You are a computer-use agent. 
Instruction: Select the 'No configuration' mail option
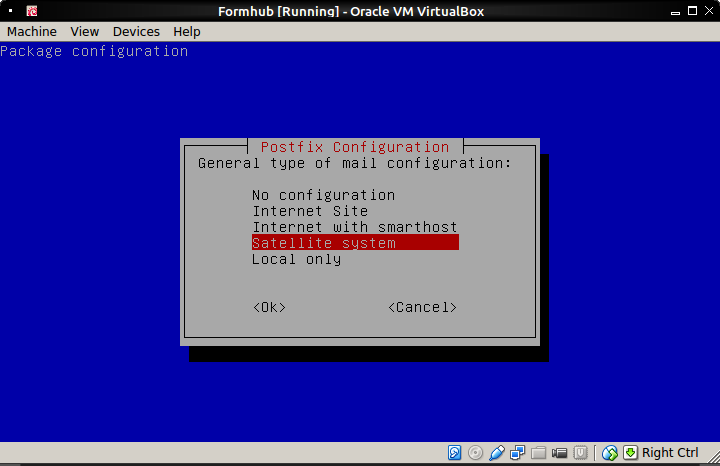click(323, 195)
